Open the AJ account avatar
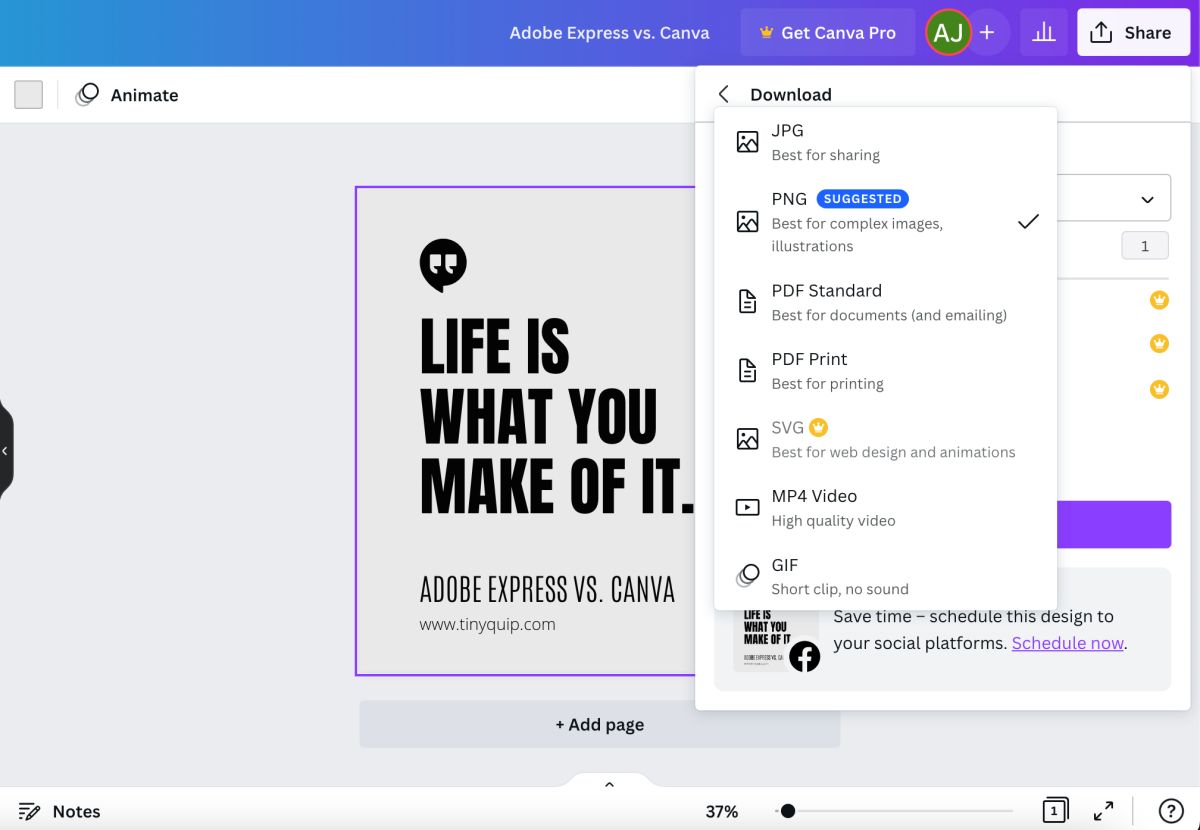 (x=948, y=32)
